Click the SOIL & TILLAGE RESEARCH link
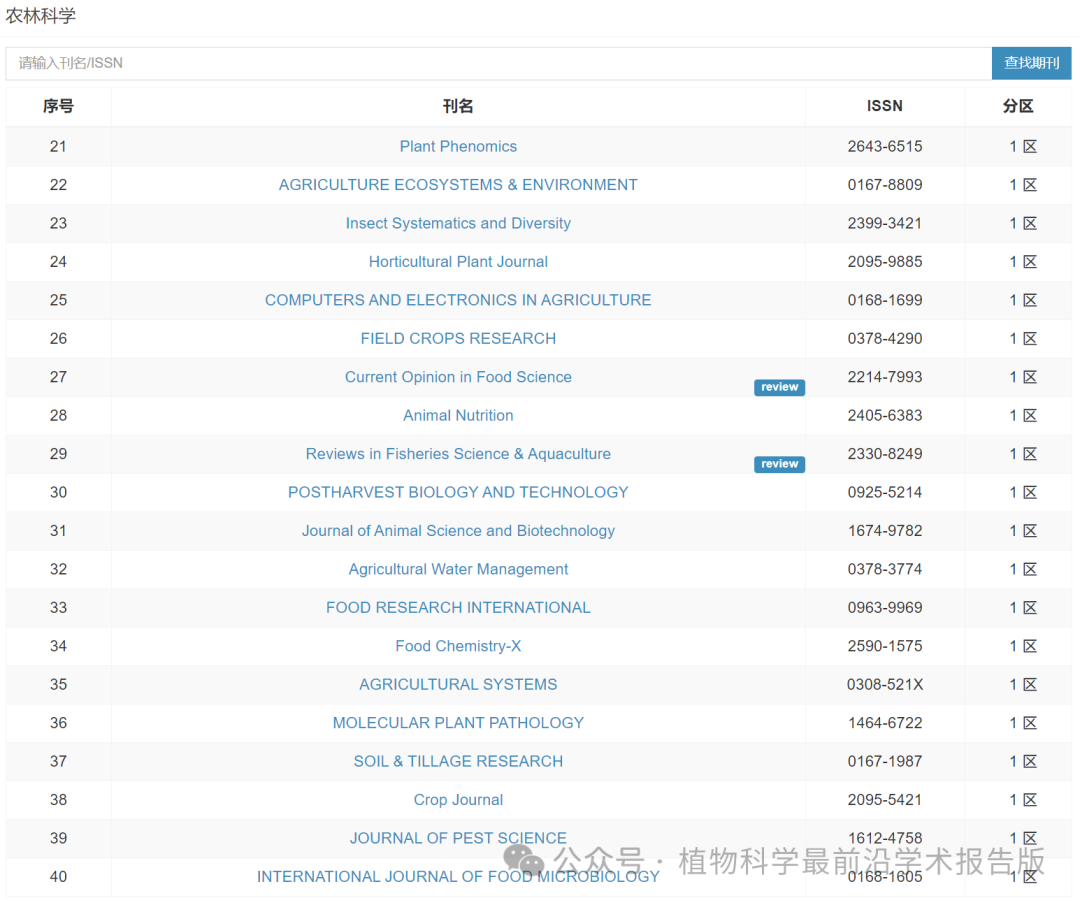This screenshot has height=905, width=1080. tap(458, 762)
